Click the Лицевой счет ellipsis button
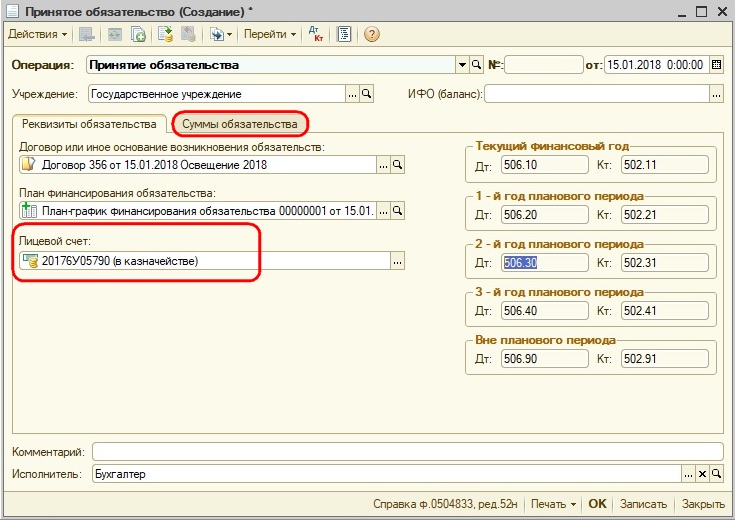The image size is (735, 520). coord(398,261)
